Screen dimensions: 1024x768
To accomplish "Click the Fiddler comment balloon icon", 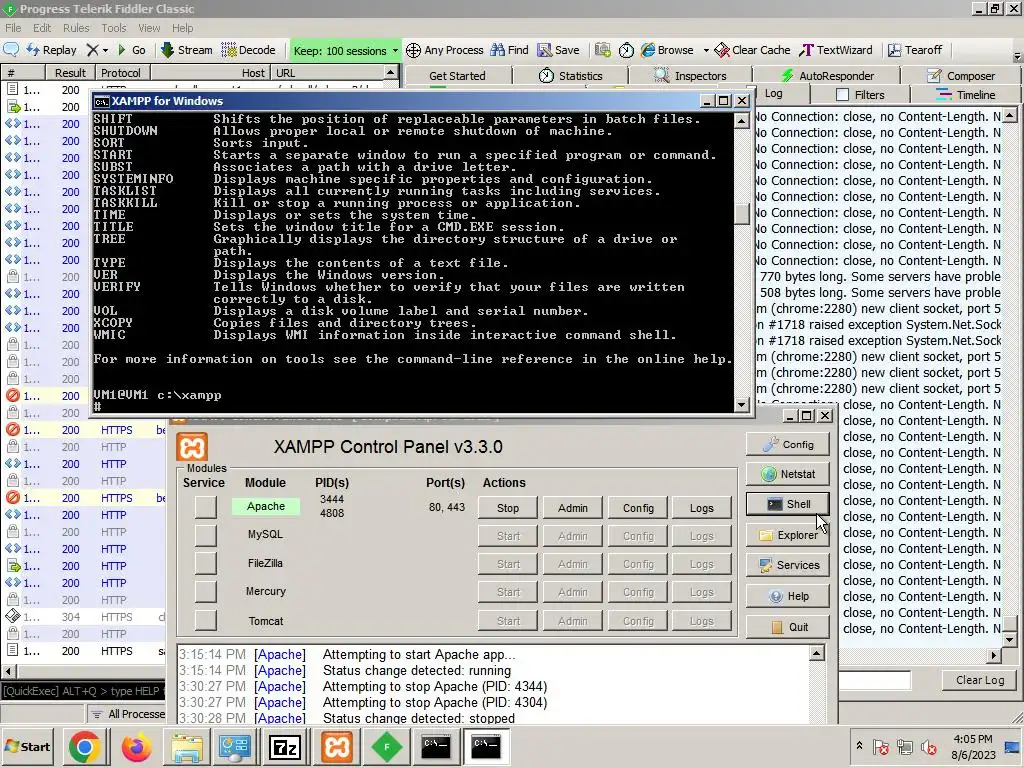I will [11, 50].
